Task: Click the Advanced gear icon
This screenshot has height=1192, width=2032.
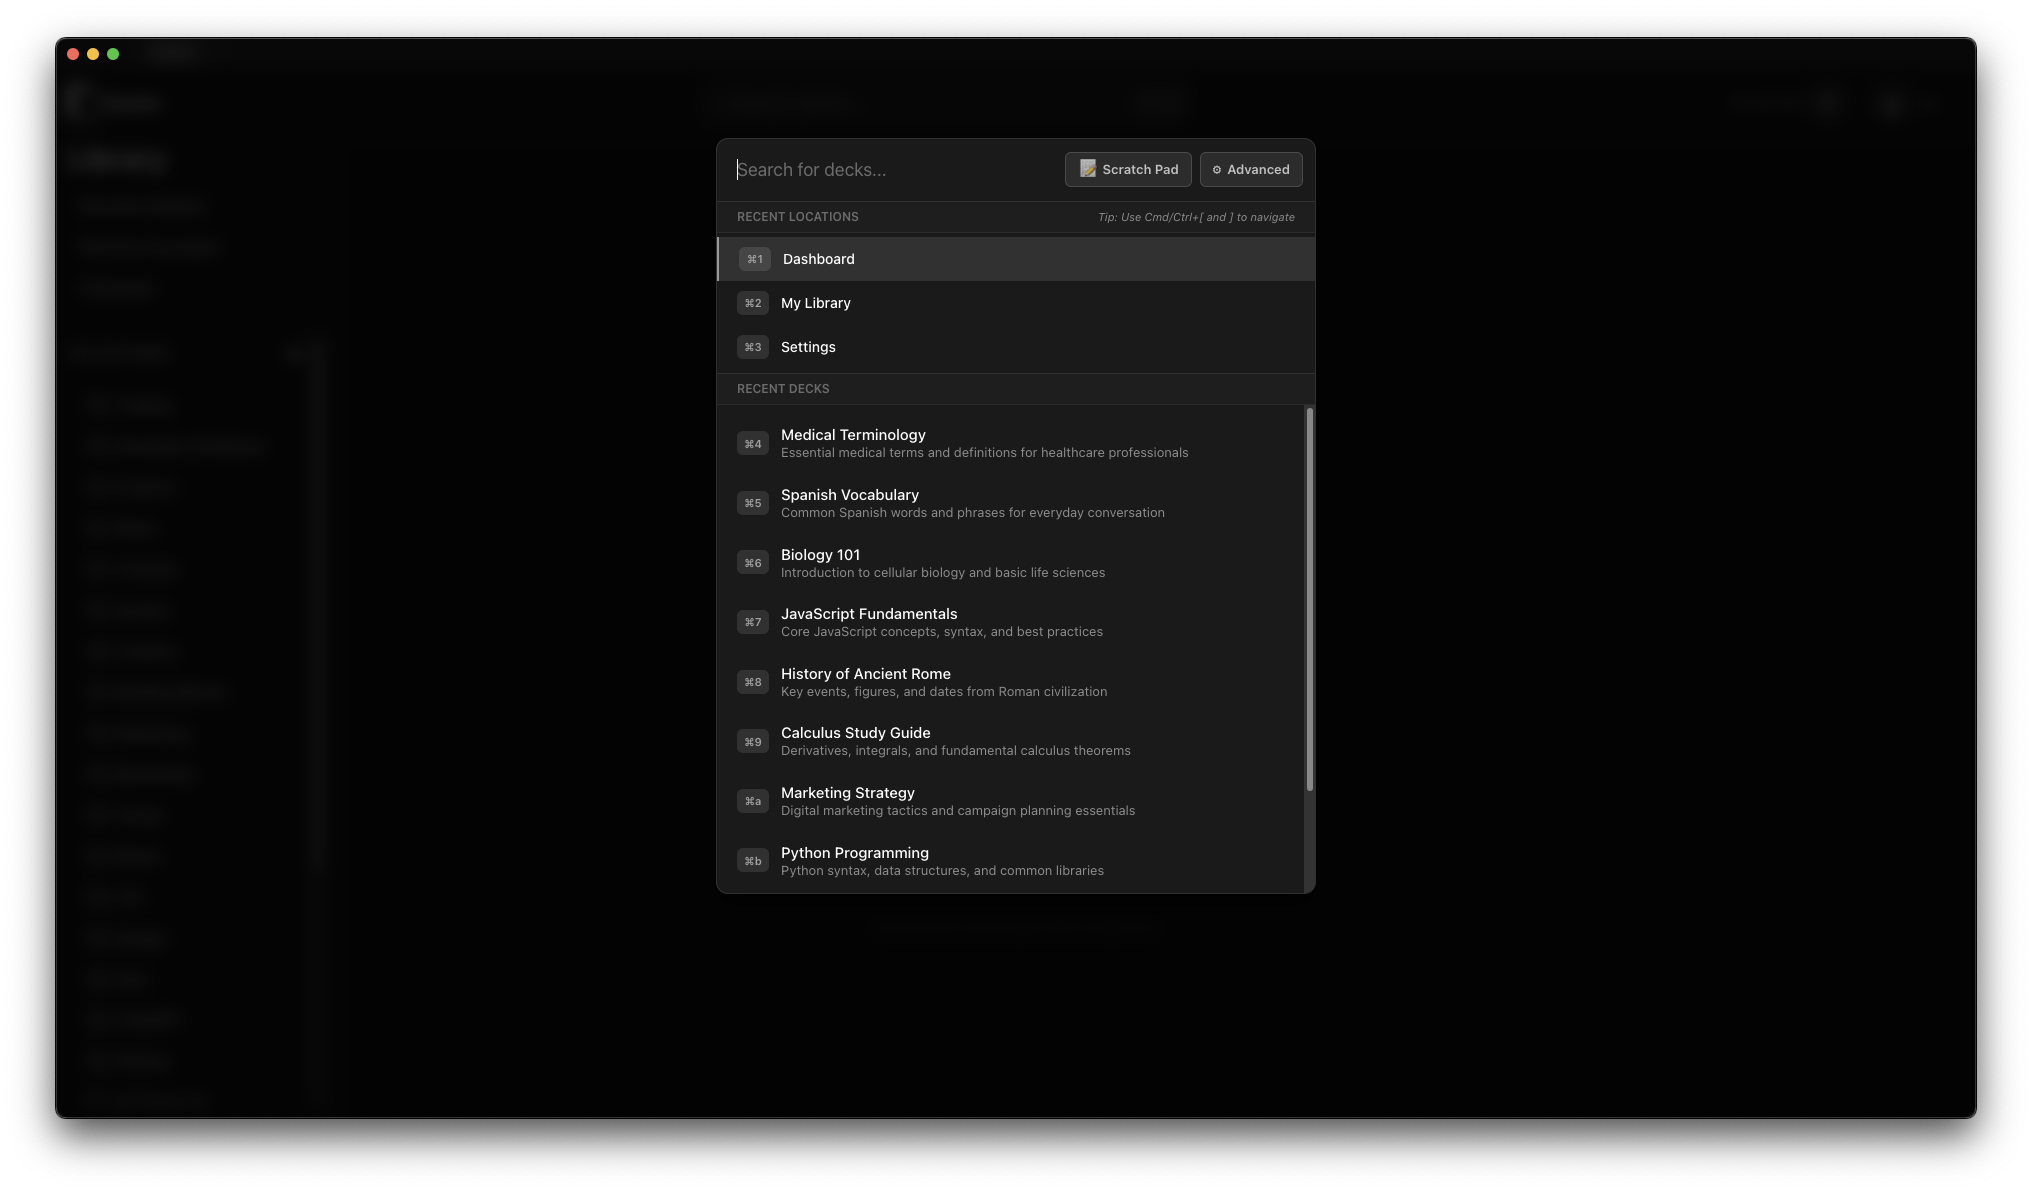Action: (x=1217, y=170)
